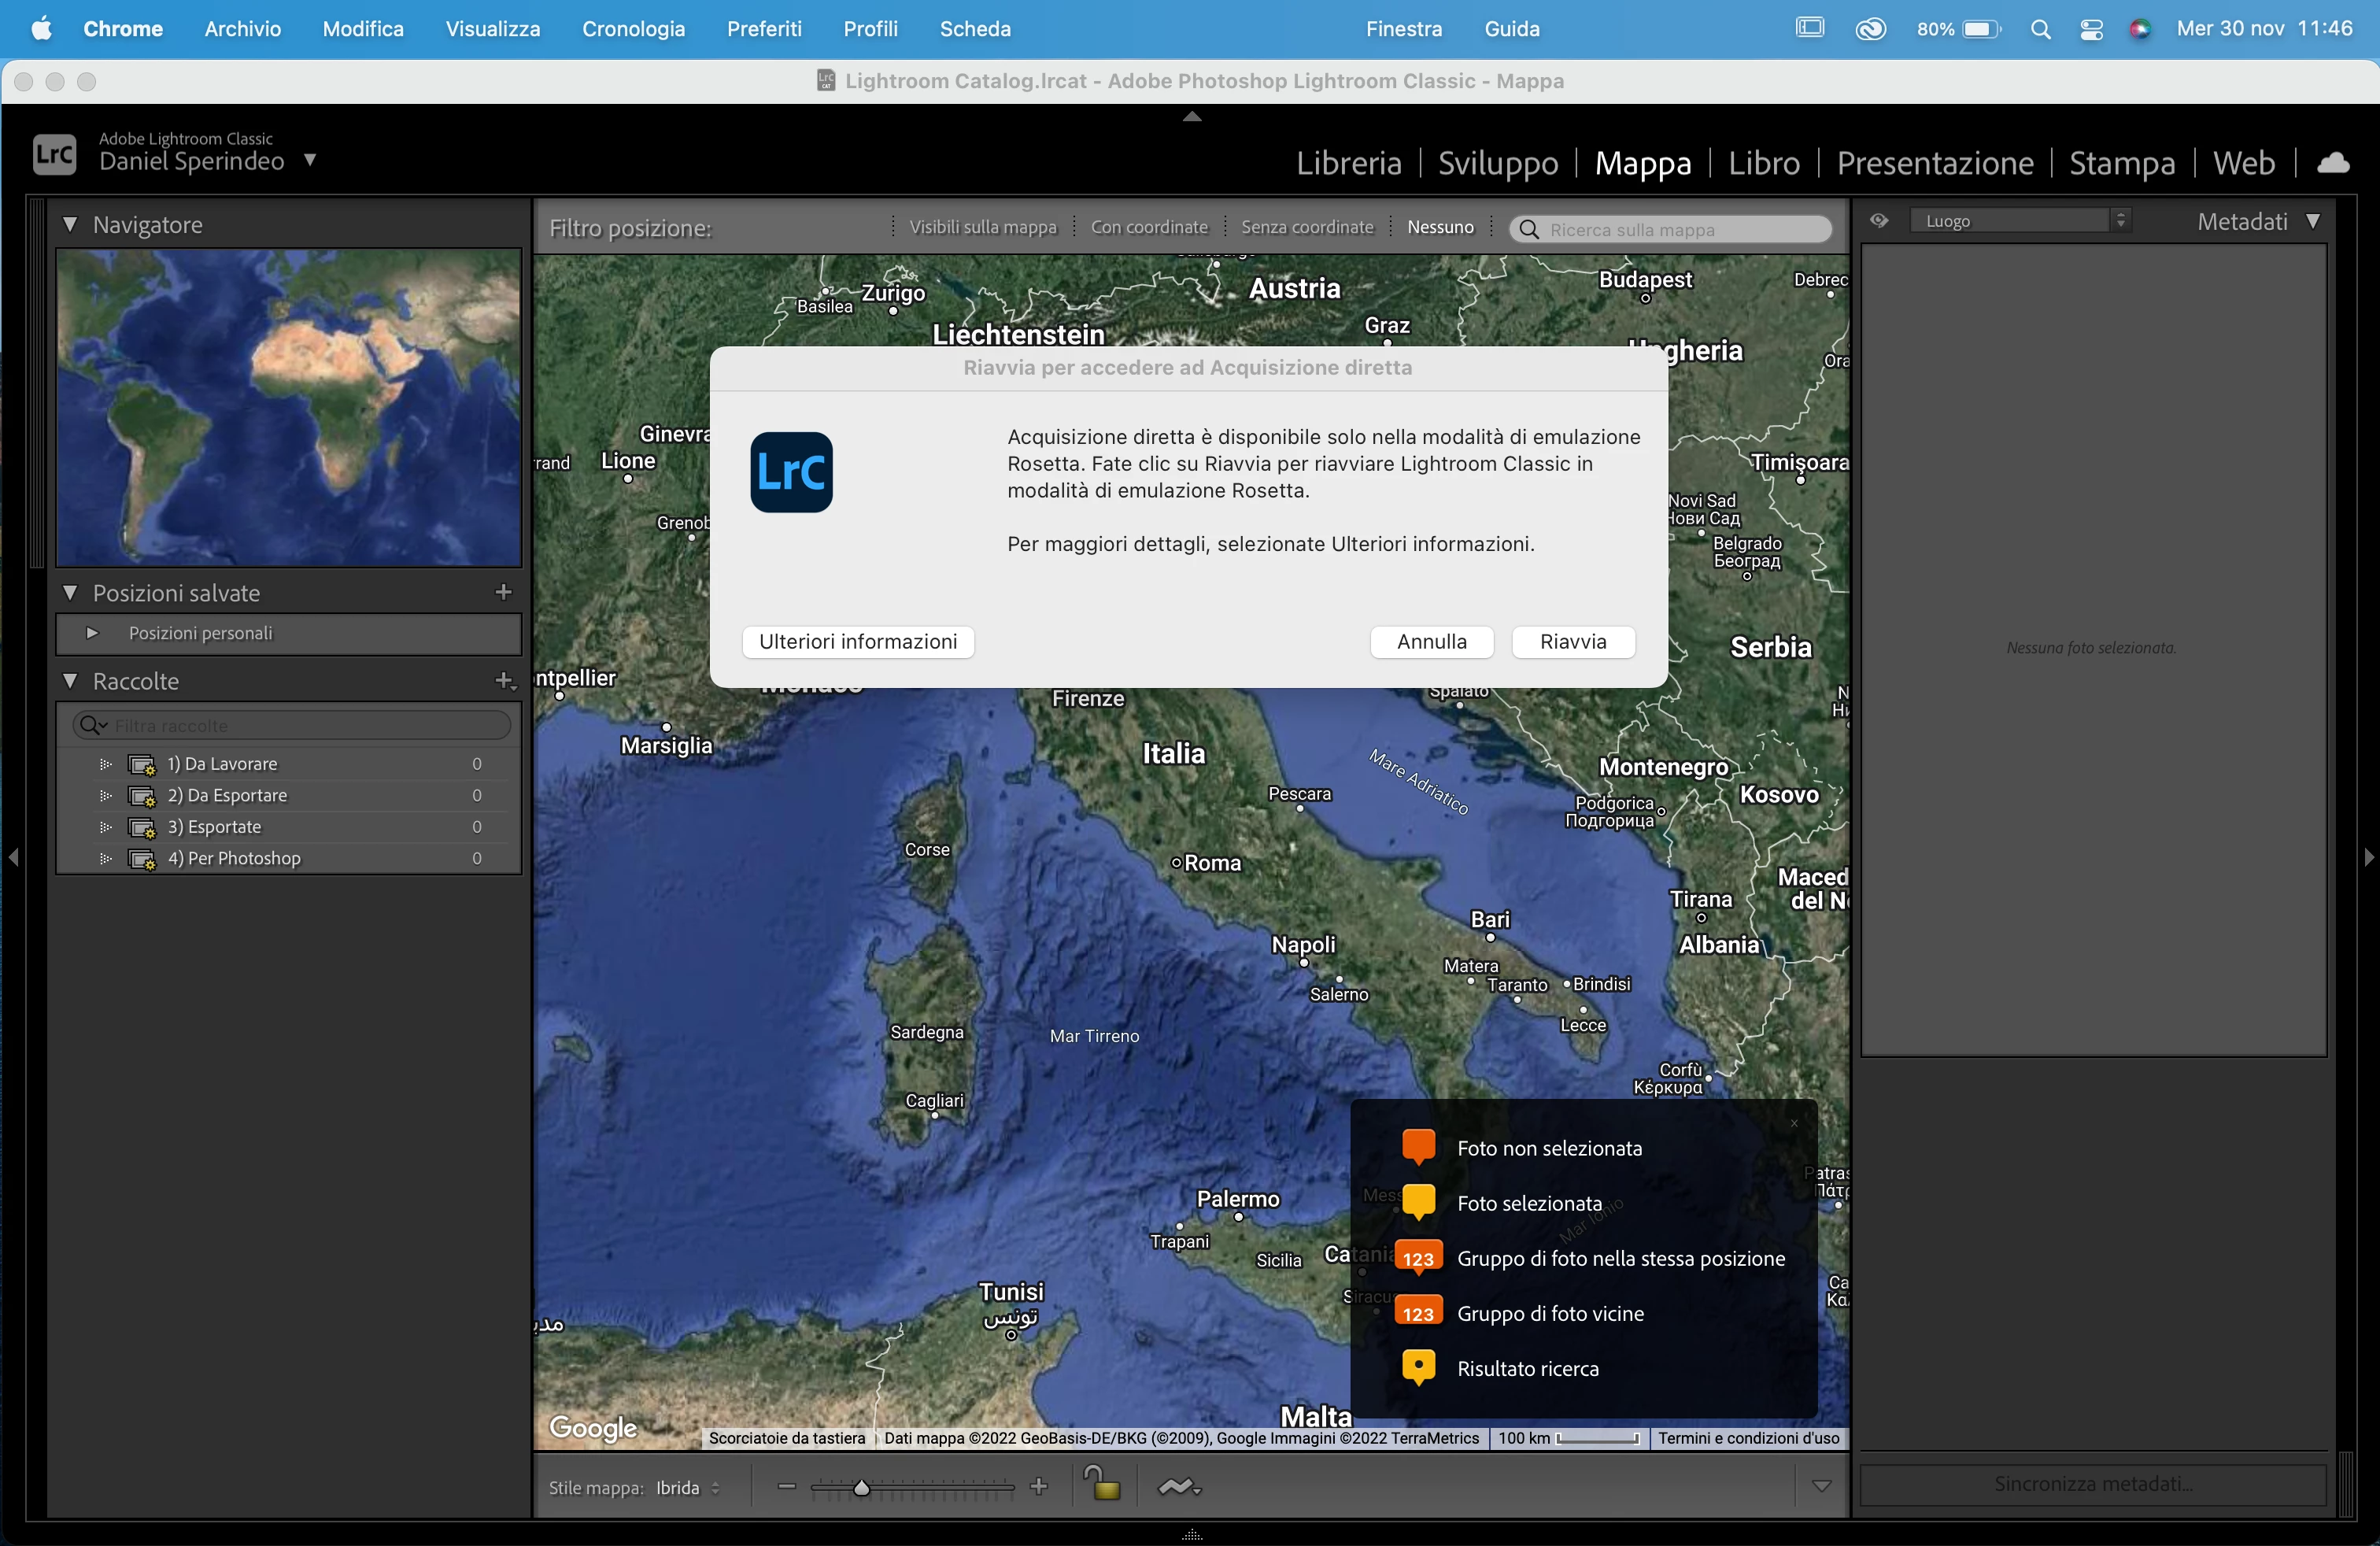
Task: Click the eye icon next to Luogo
Action: click(1879, 221)
